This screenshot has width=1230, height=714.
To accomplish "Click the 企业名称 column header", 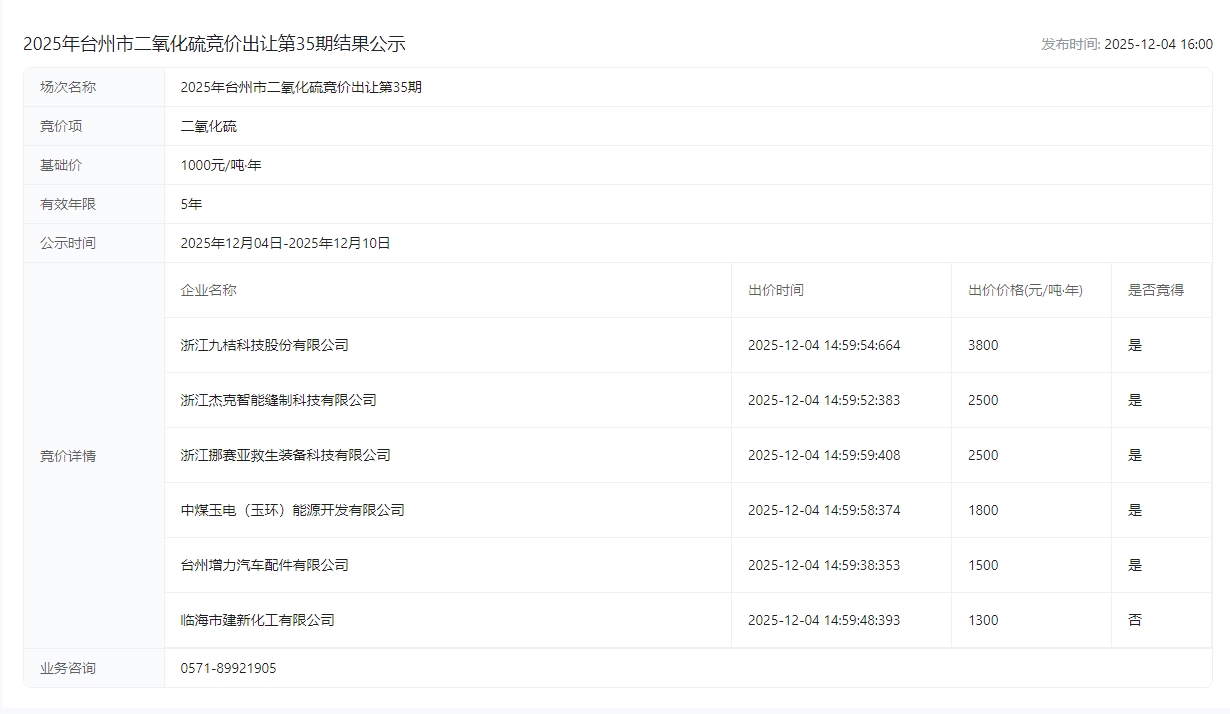I will [x=208, y=290].
